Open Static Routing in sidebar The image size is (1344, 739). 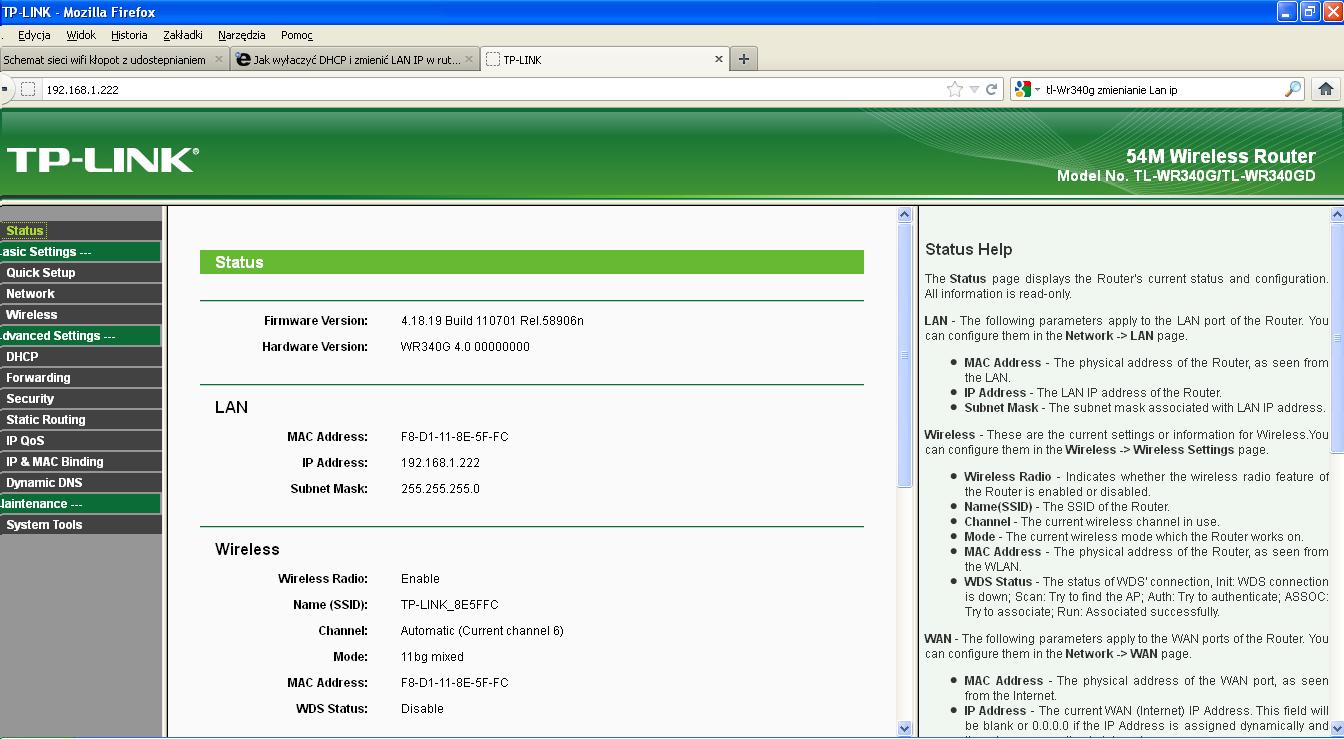pos(45,419)
